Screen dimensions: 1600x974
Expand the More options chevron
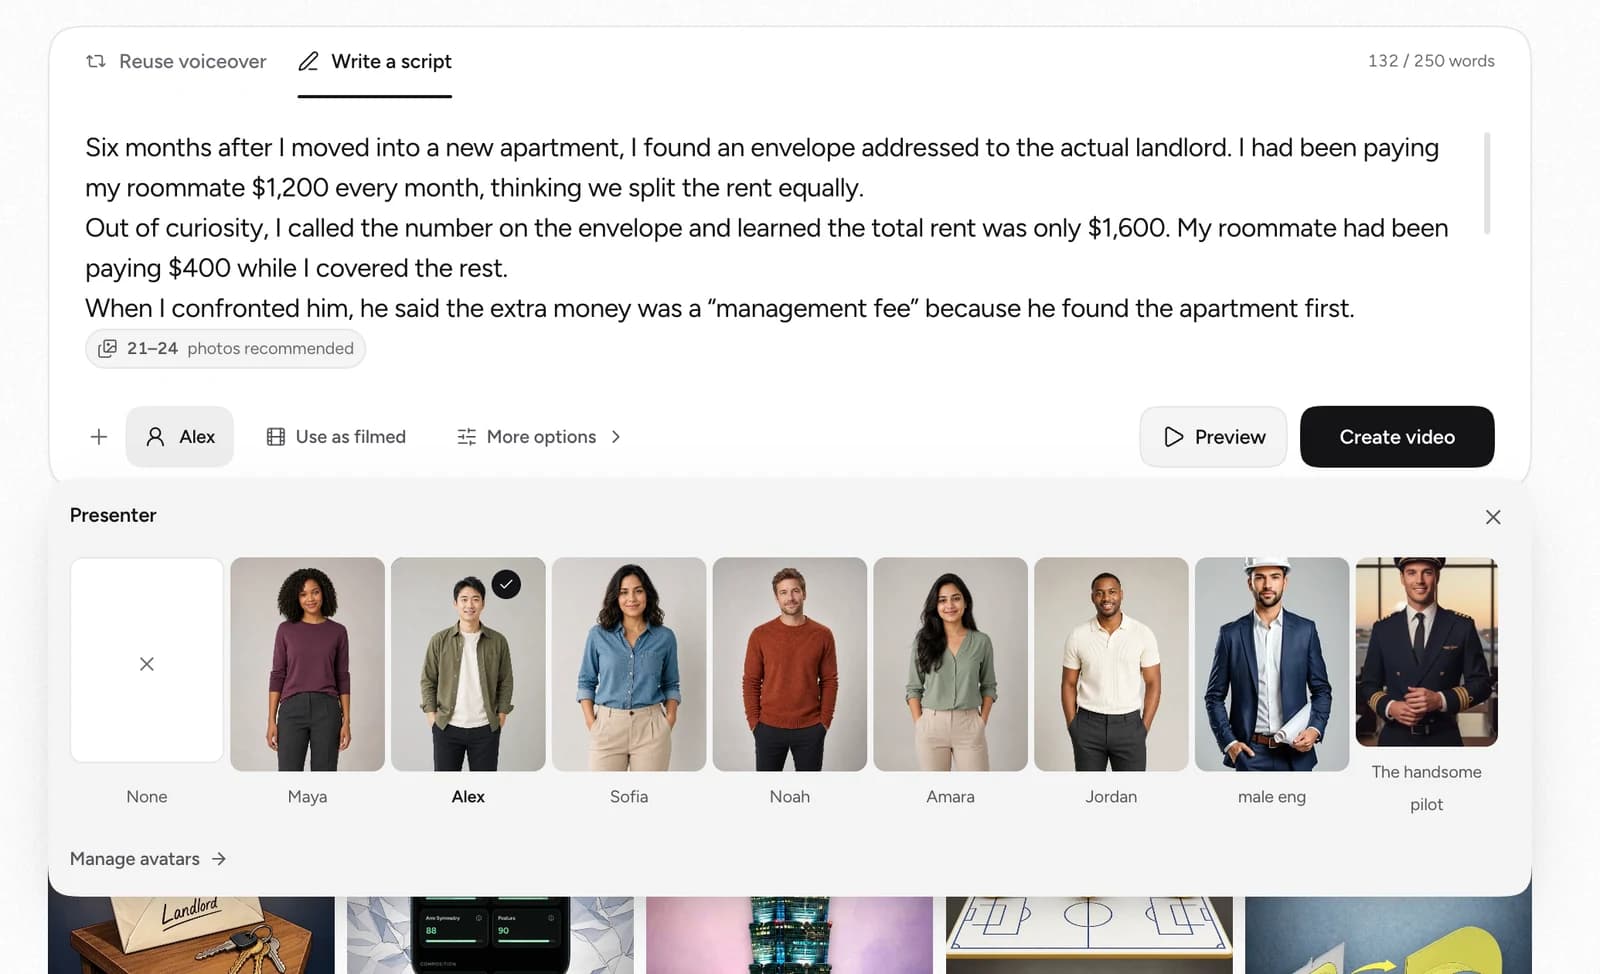[x=616, y=437]
